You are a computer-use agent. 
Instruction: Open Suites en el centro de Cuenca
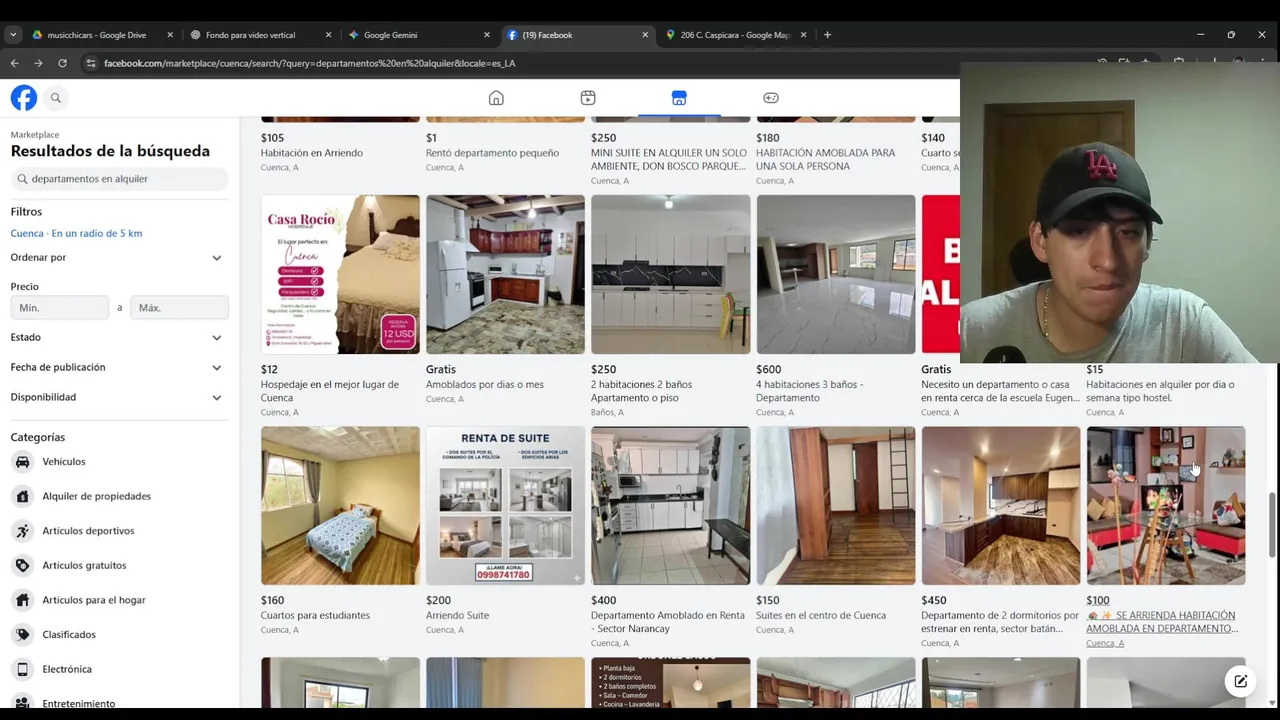click(x=821, y=615)
